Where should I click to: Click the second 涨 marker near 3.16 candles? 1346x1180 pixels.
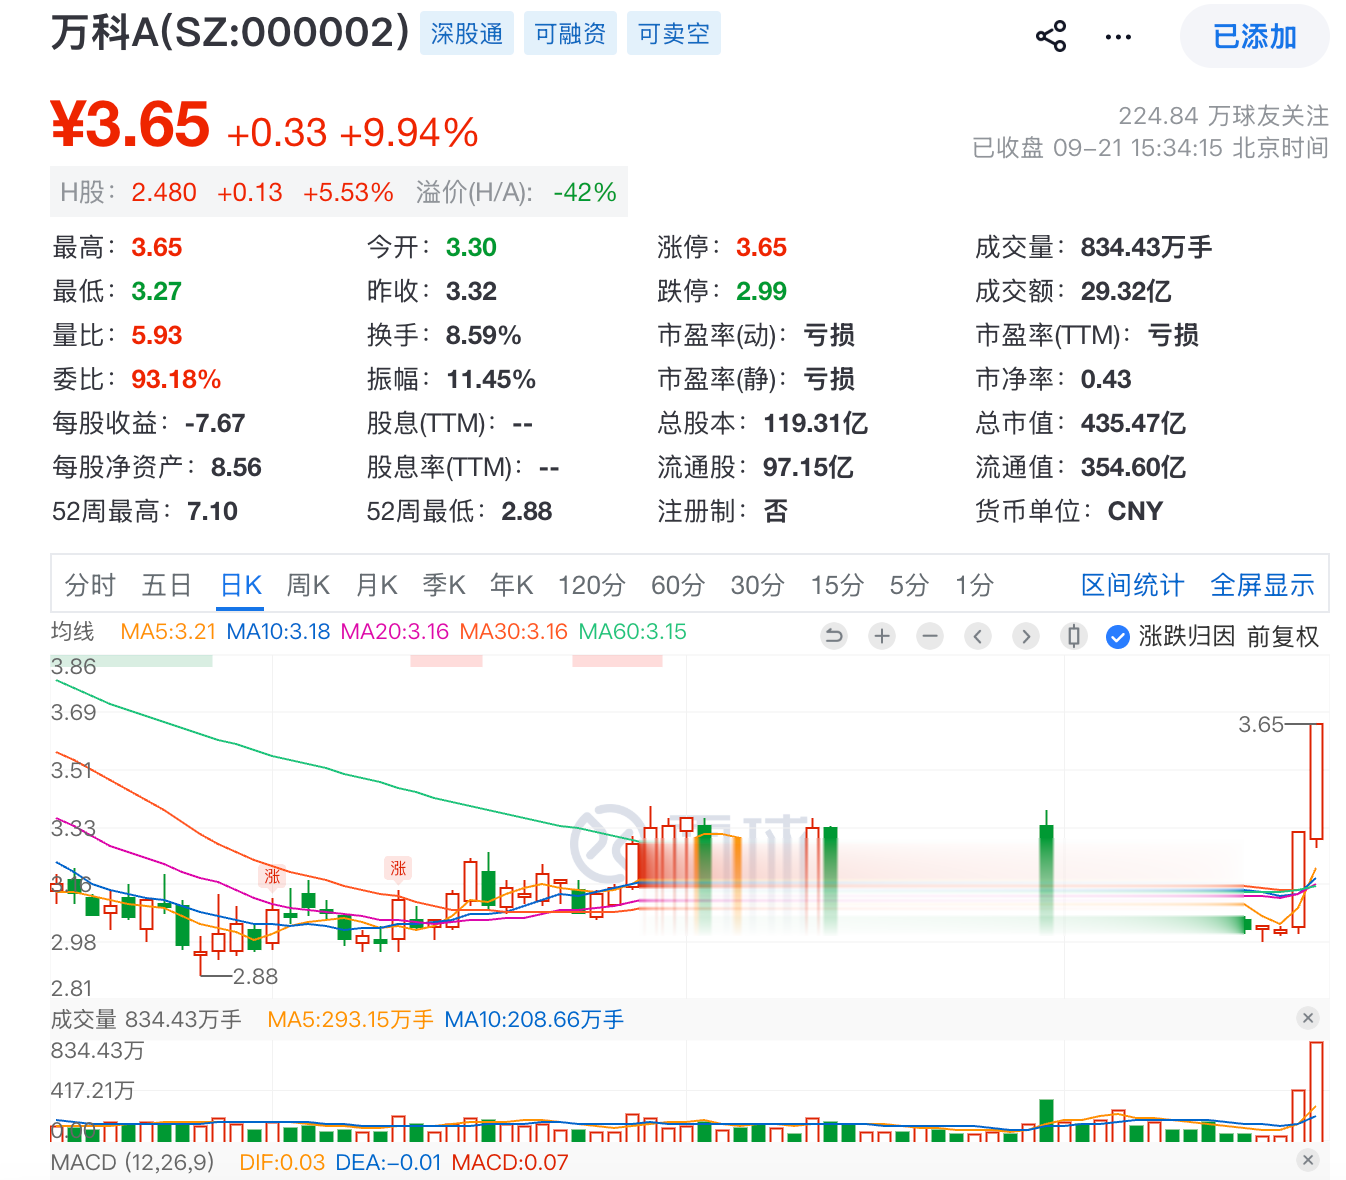tap(398, 868)
